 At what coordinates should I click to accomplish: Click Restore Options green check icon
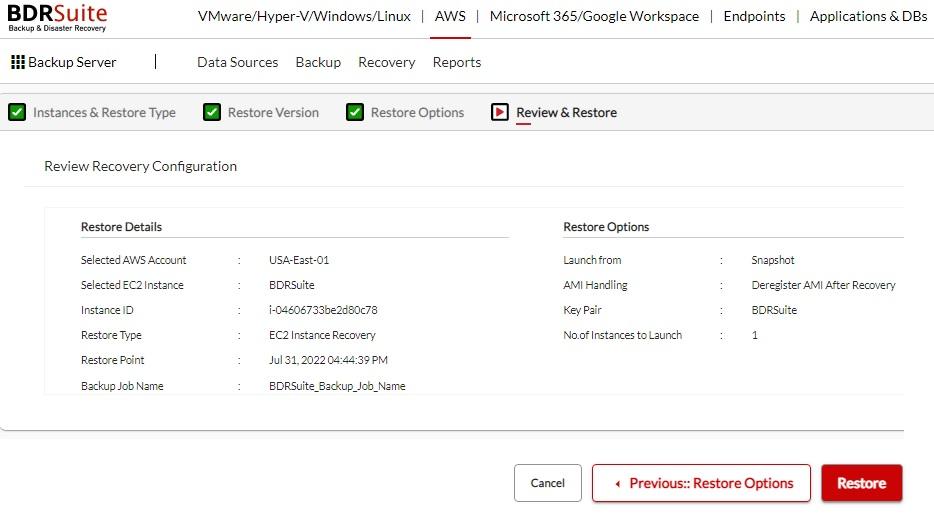tap(354, 112)
